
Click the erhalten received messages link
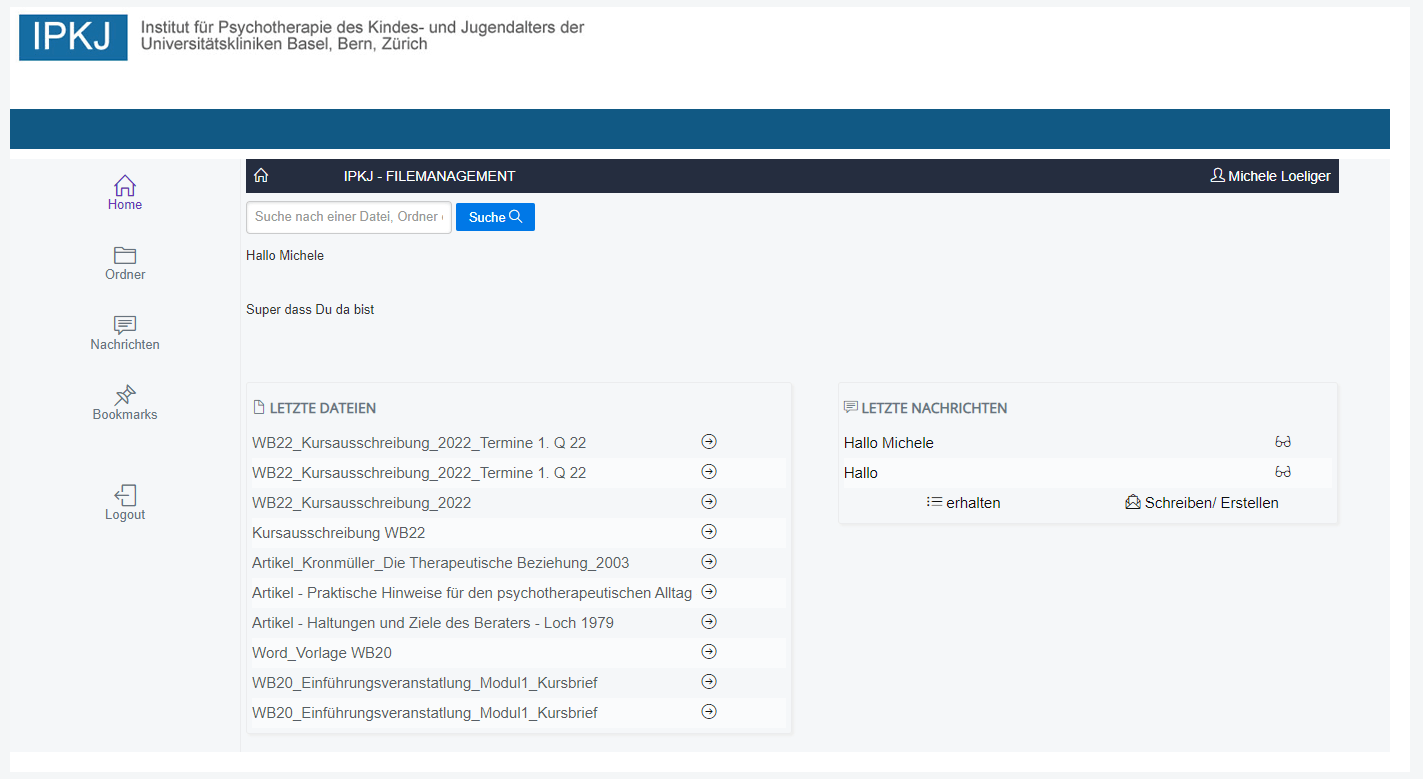[964, 503]
